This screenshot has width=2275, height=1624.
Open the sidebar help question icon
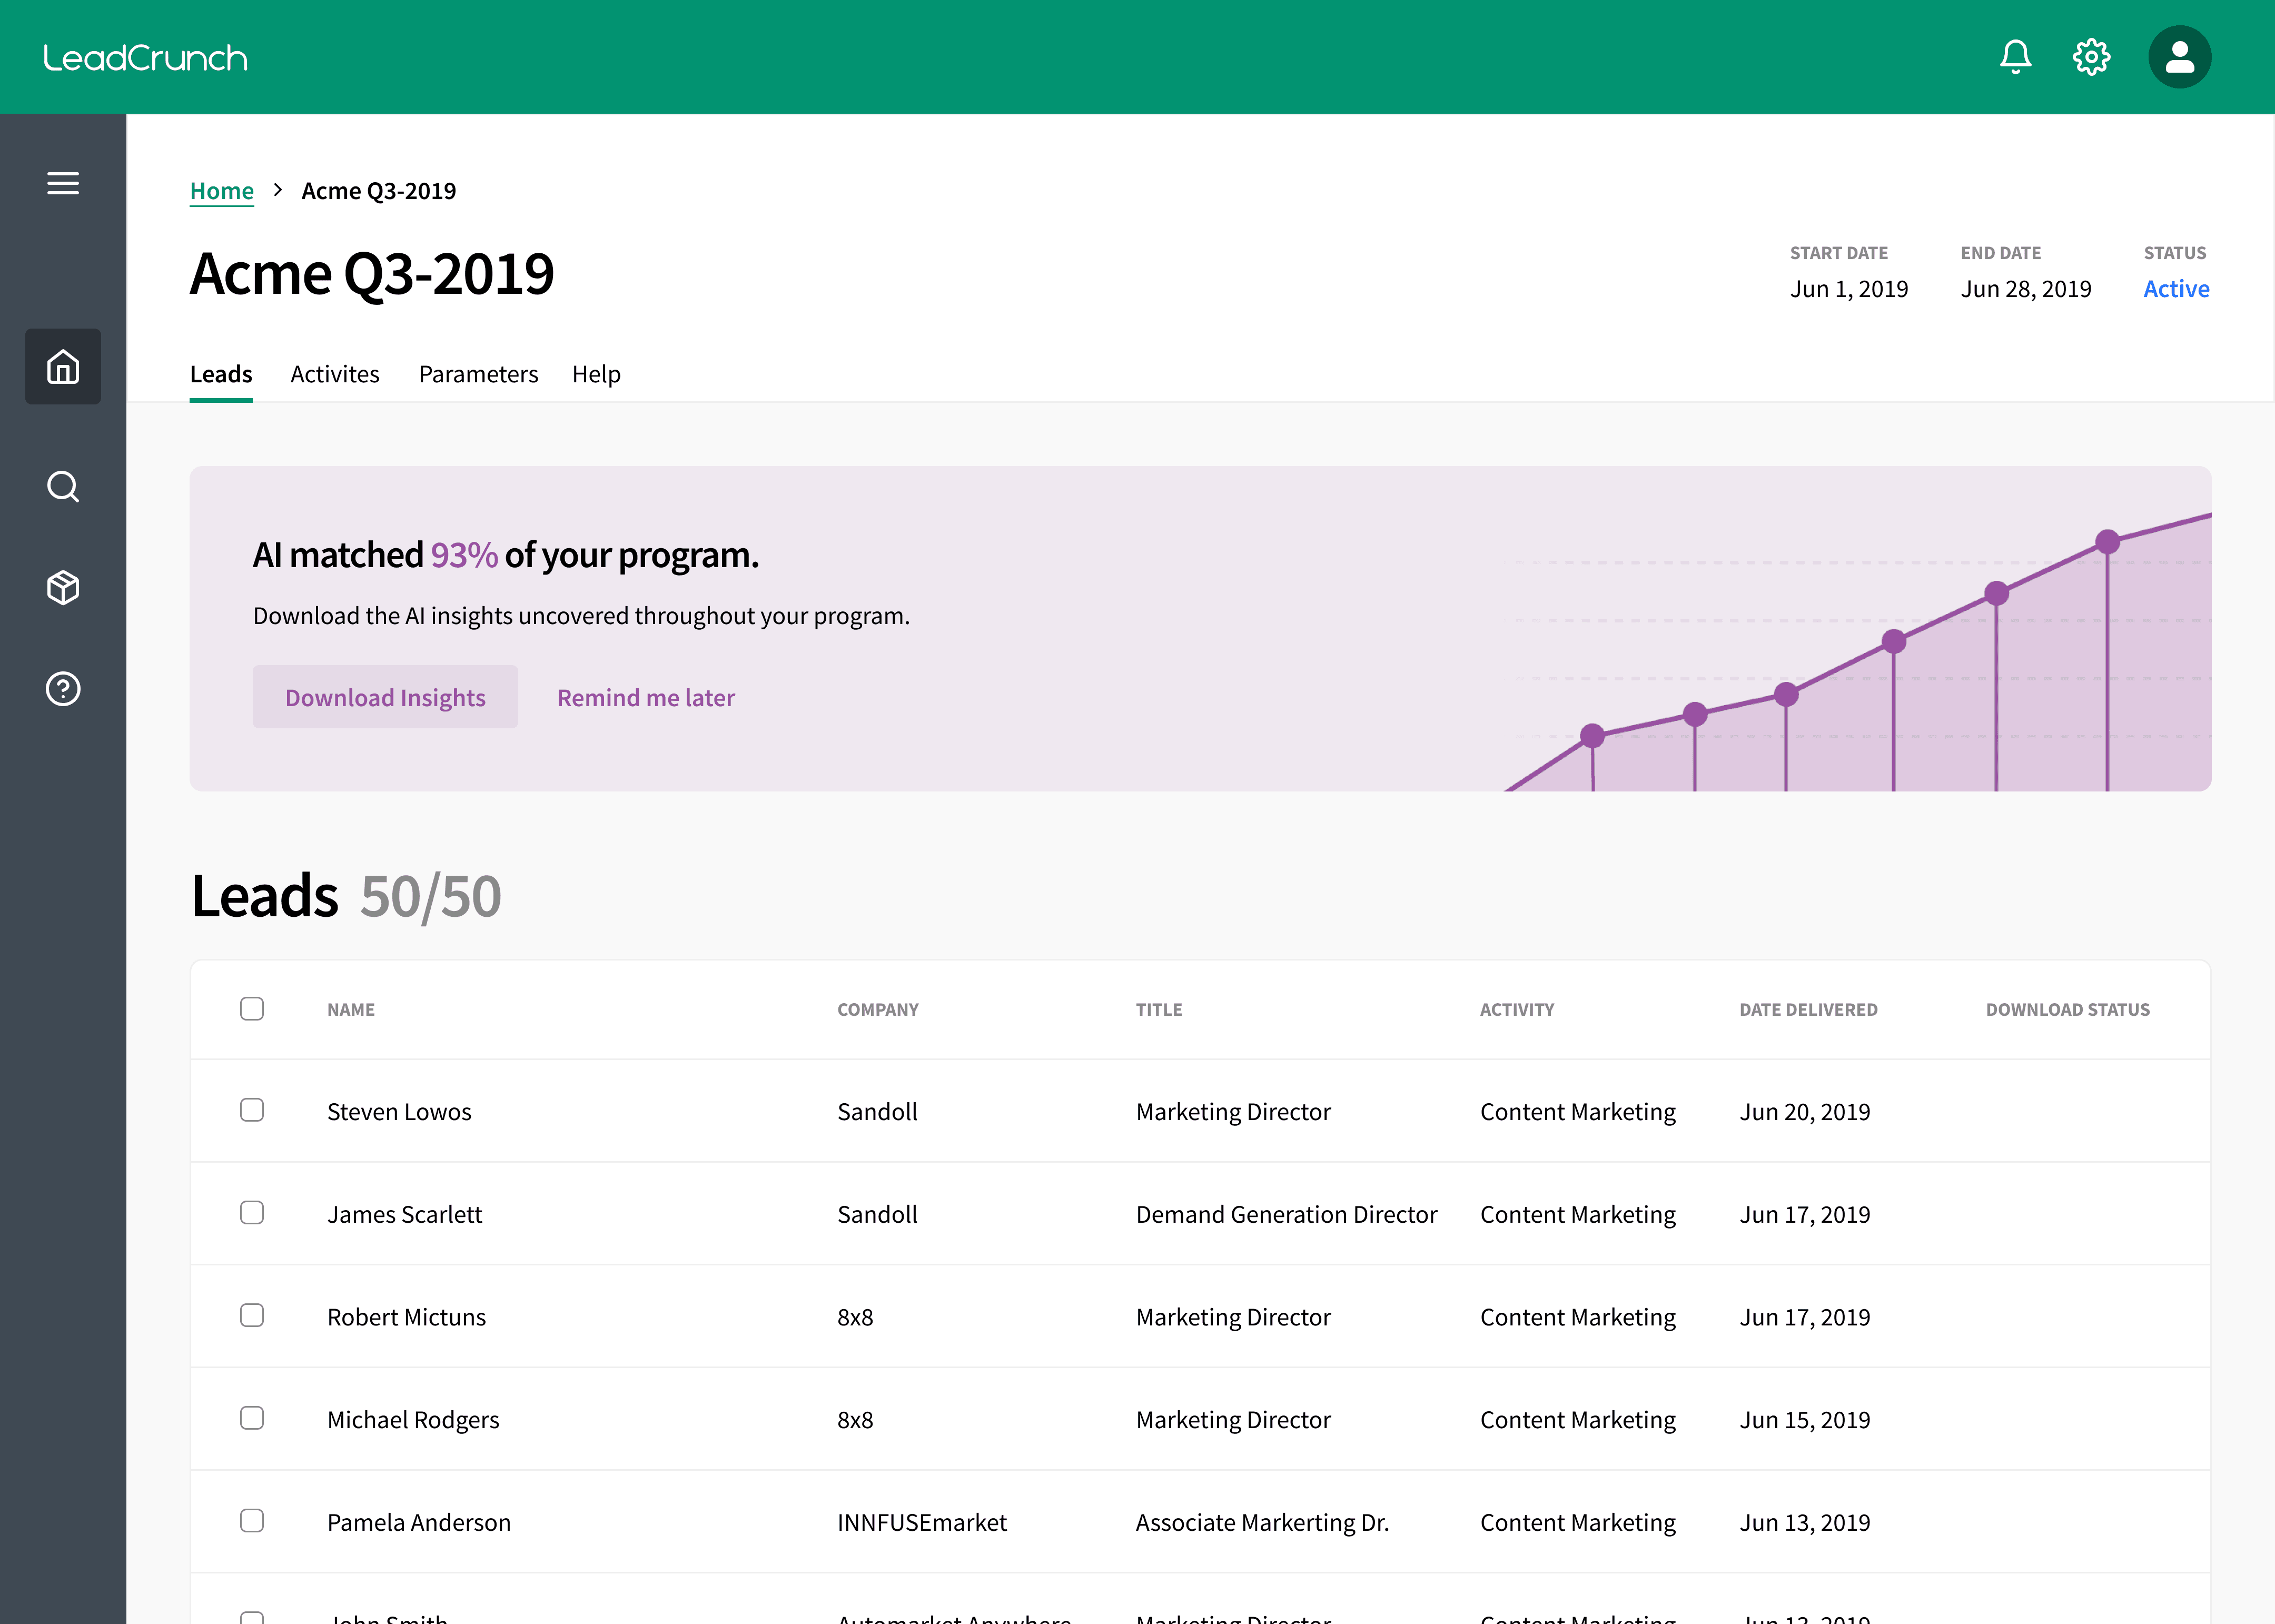(63, 689)
